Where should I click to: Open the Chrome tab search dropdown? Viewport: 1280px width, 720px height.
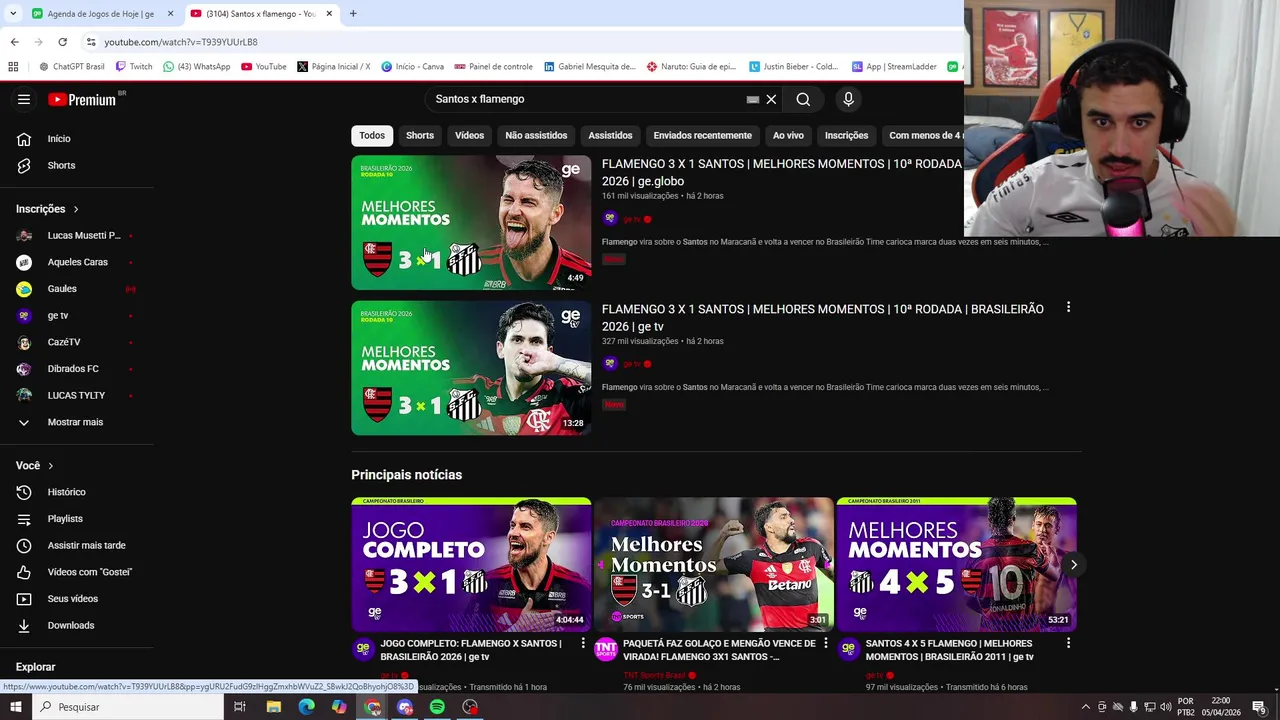(x=13, y=14)
